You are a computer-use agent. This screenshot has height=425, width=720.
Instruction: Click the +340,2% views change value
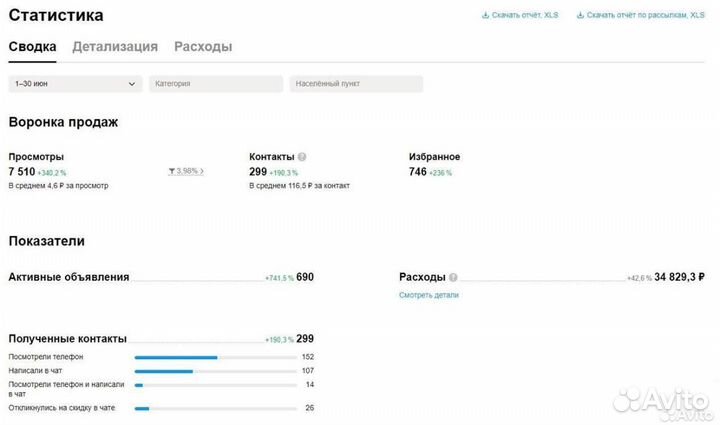click(x=52, y=173)
